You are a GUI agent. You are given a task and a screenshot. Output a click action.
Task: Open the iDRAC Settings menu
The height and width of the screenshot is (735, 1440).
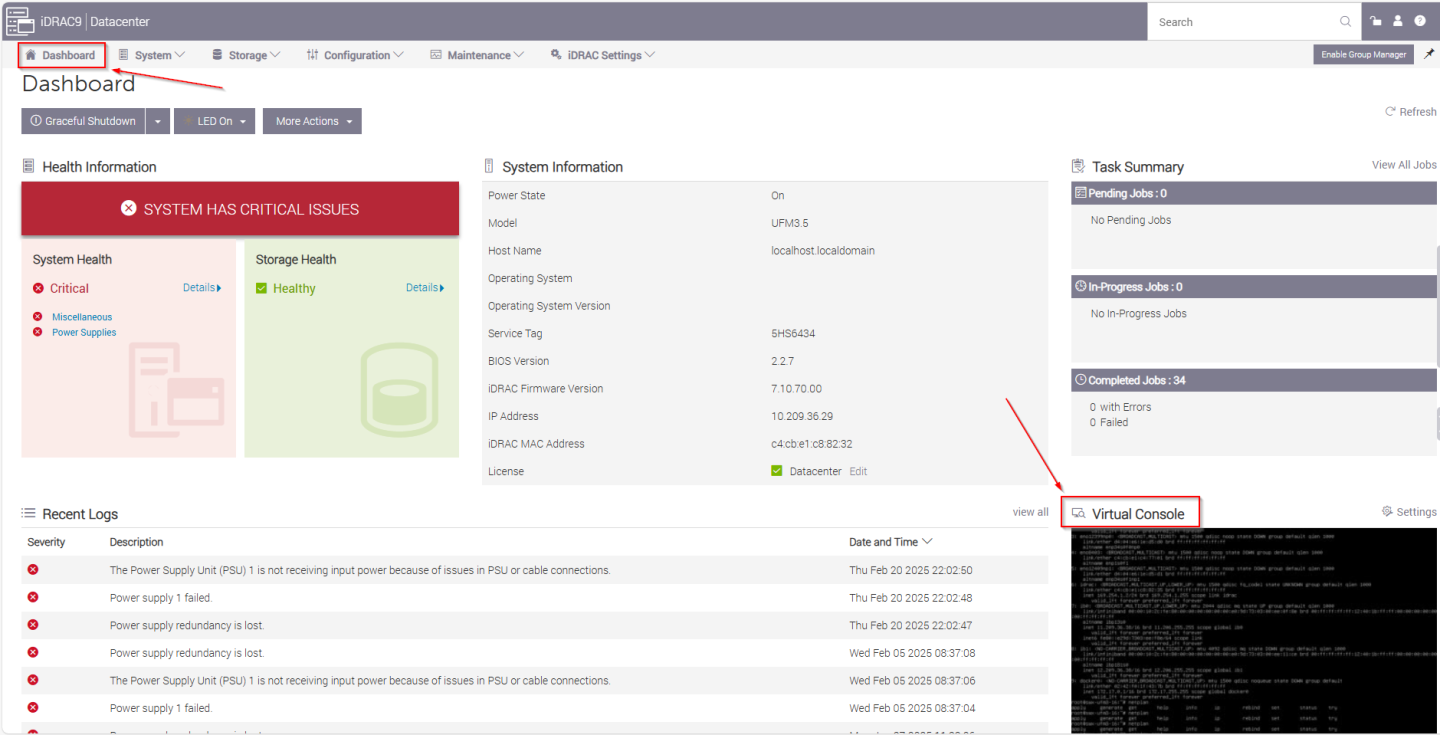[x=603, y=55]
